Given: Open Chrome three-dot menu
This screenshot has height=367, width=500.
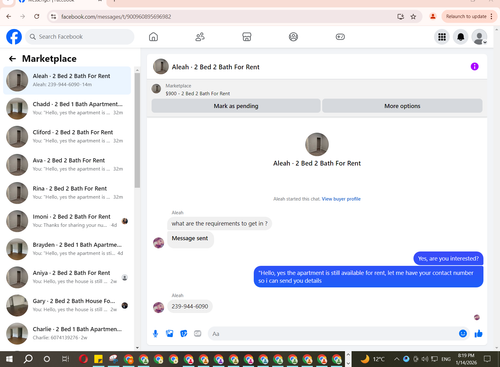Looking at the screenshot, I should (x=491, y=16).
